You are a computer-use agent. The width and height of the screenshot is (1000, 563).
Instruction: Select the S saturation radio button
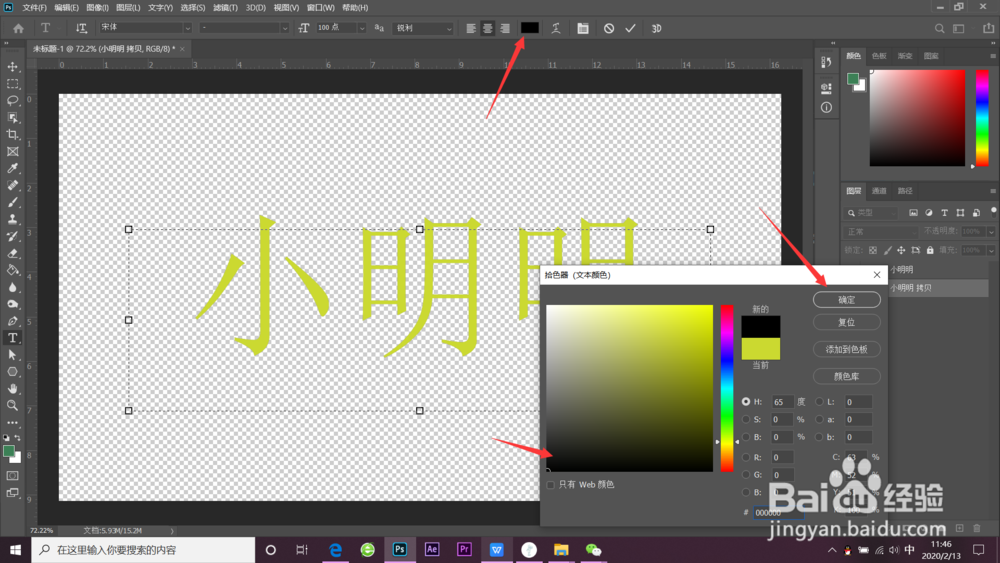point(746,420)
